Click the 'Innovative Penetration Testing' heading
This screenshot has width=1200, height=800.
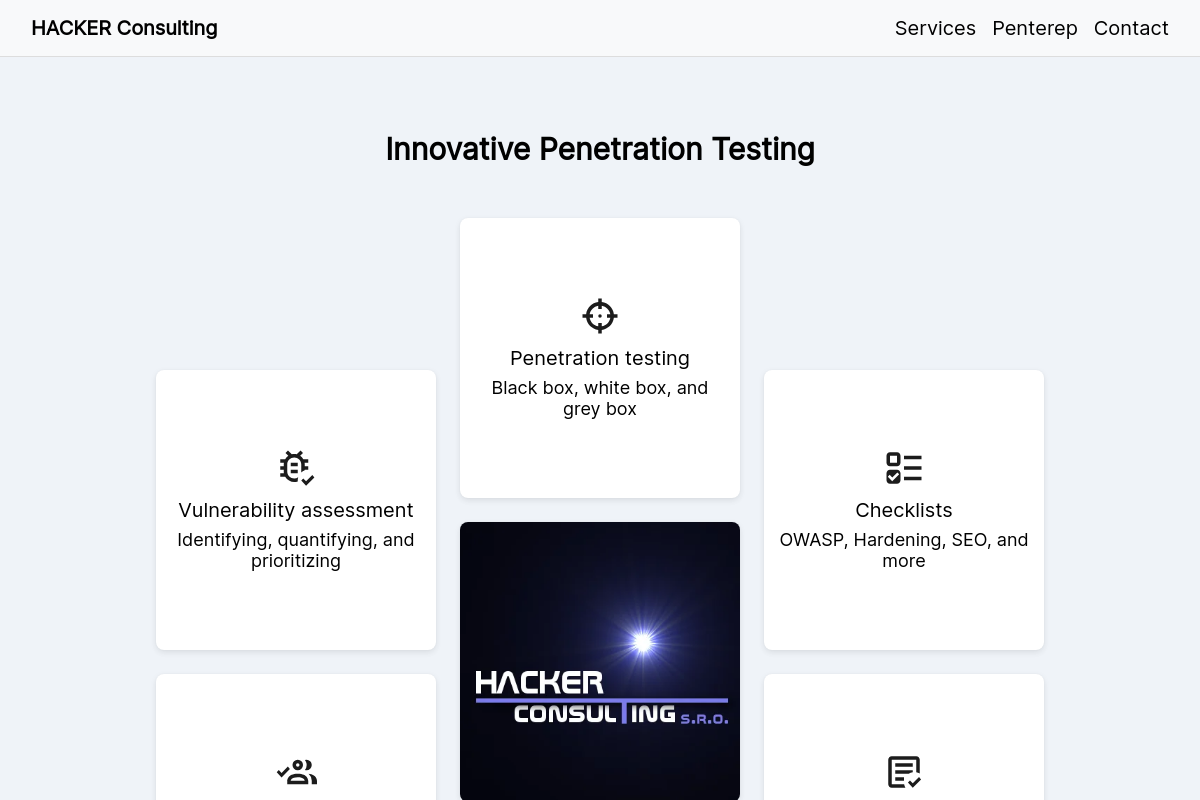(600, 149)
